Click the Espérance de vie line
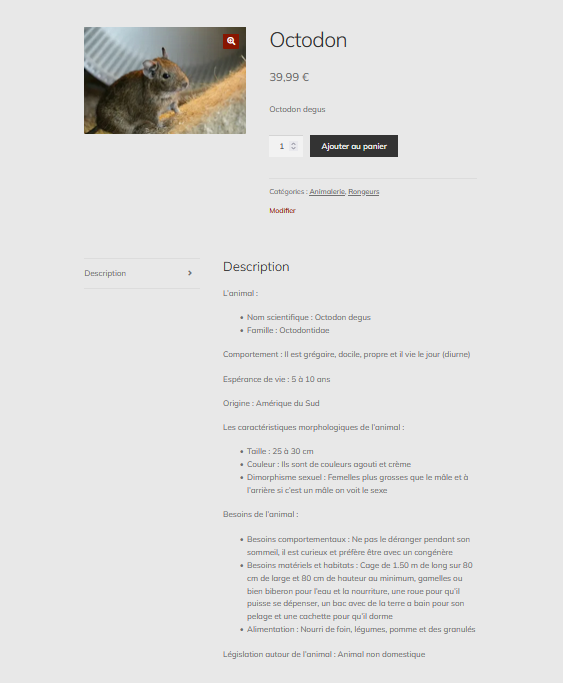 pyautogui.click(x=276, y=379)
